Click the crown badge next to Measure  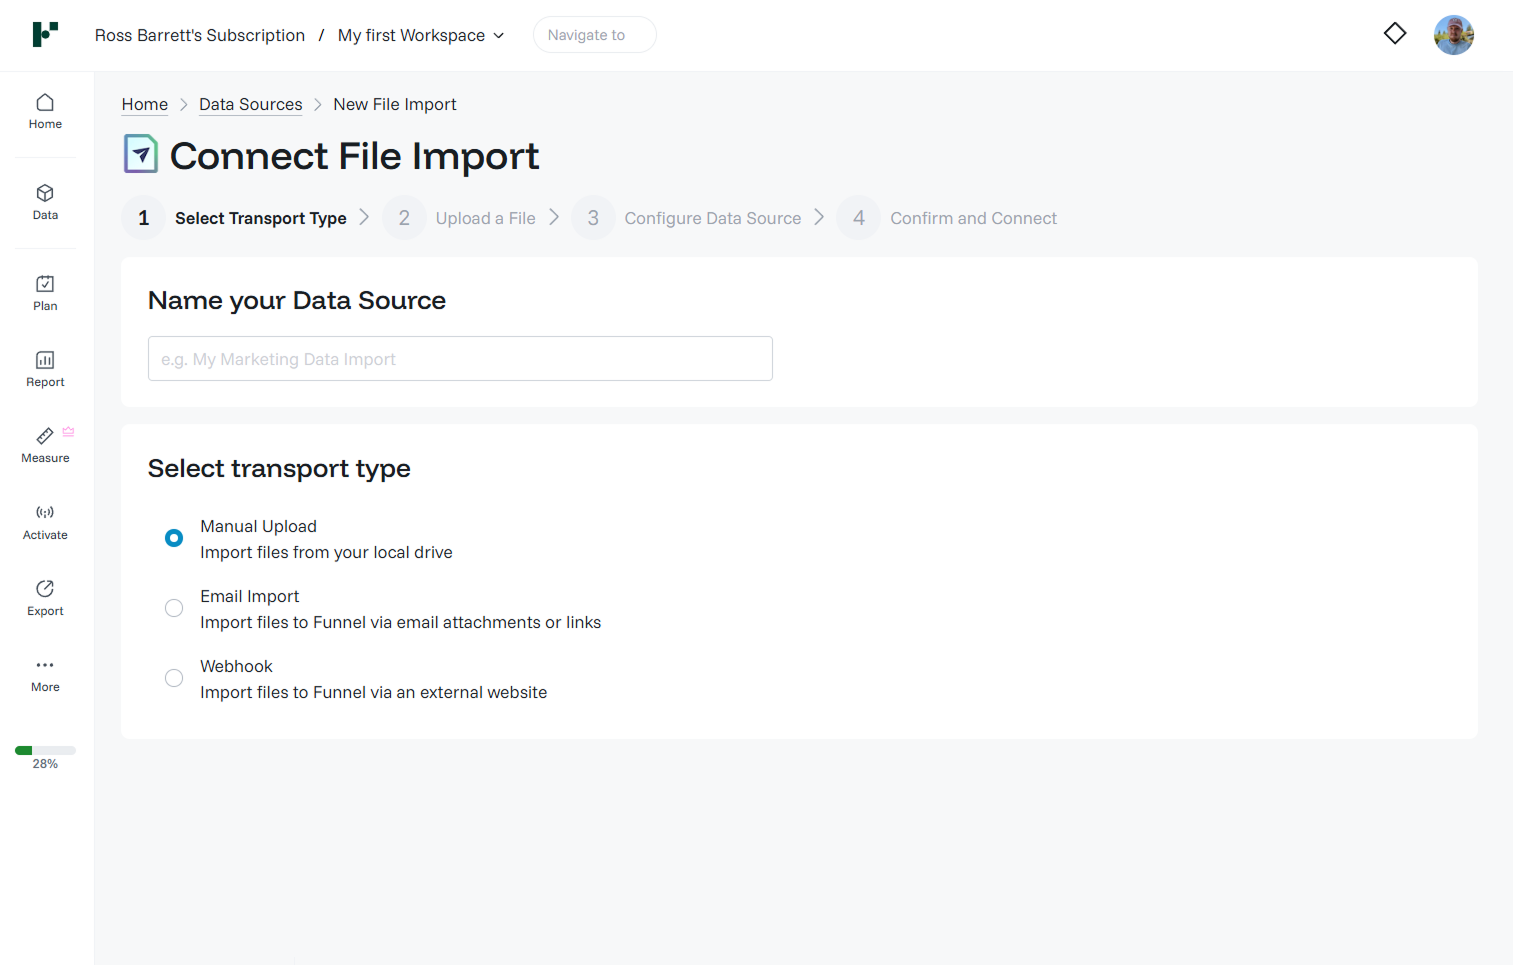[x=68, y=432]
